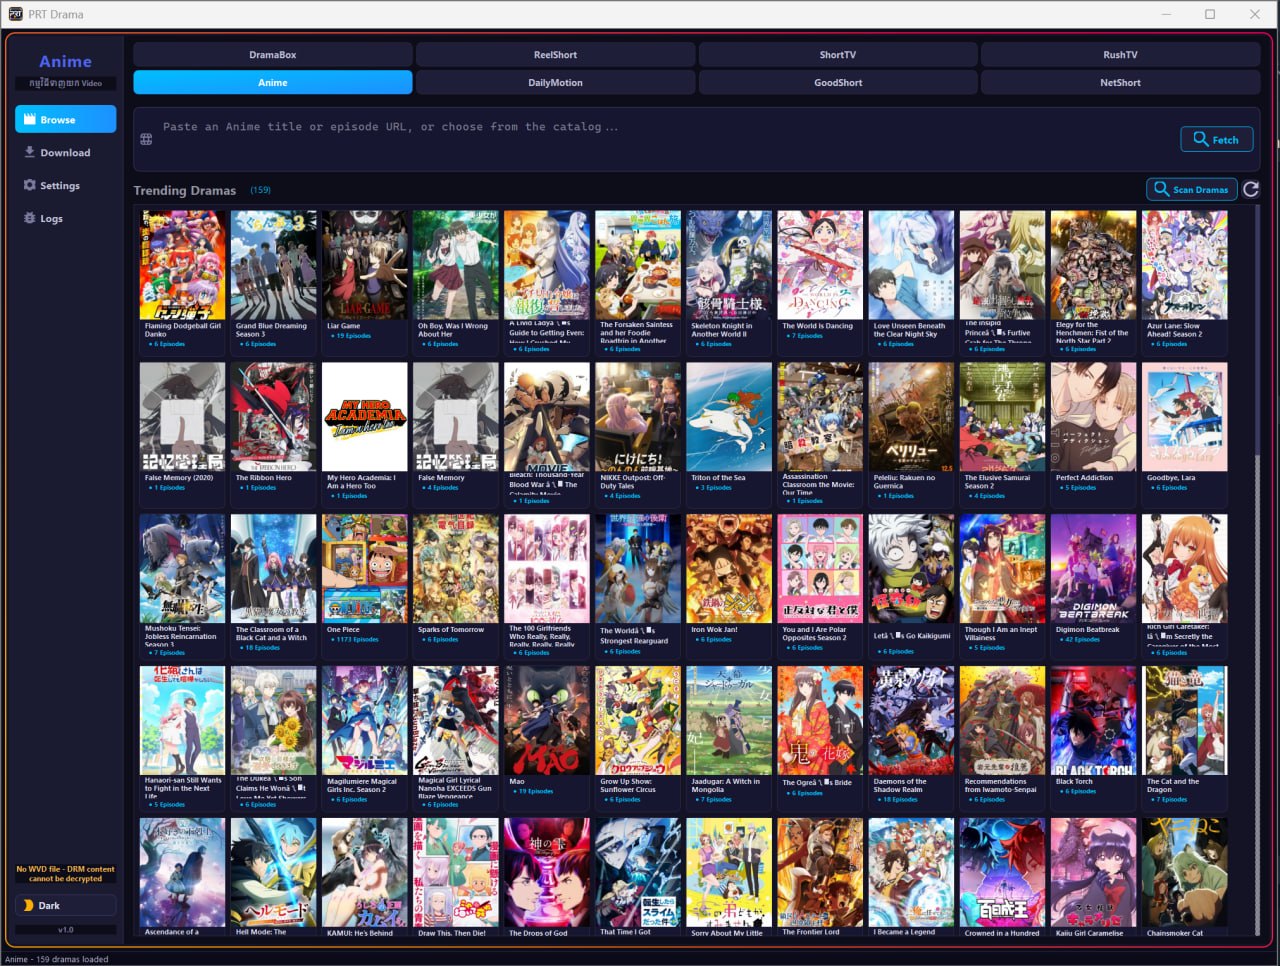Choose the NetShort tab
This screenshot has height=966, width=1280.
1120,83
